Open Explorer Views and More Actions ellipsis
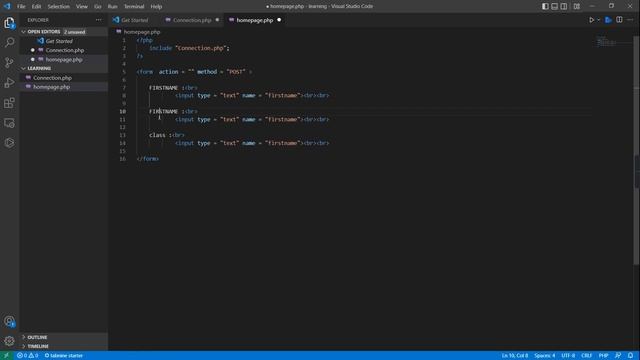Image resolution: width=640 pixels, height=360 pixels. (x=98, y=20)
